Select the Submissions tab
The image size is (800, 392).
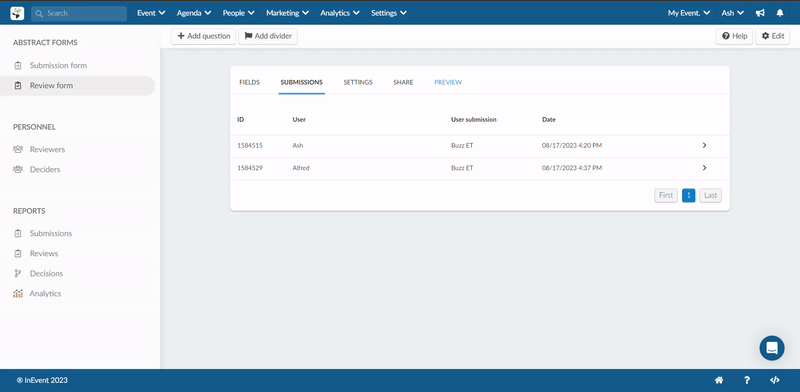302,82
